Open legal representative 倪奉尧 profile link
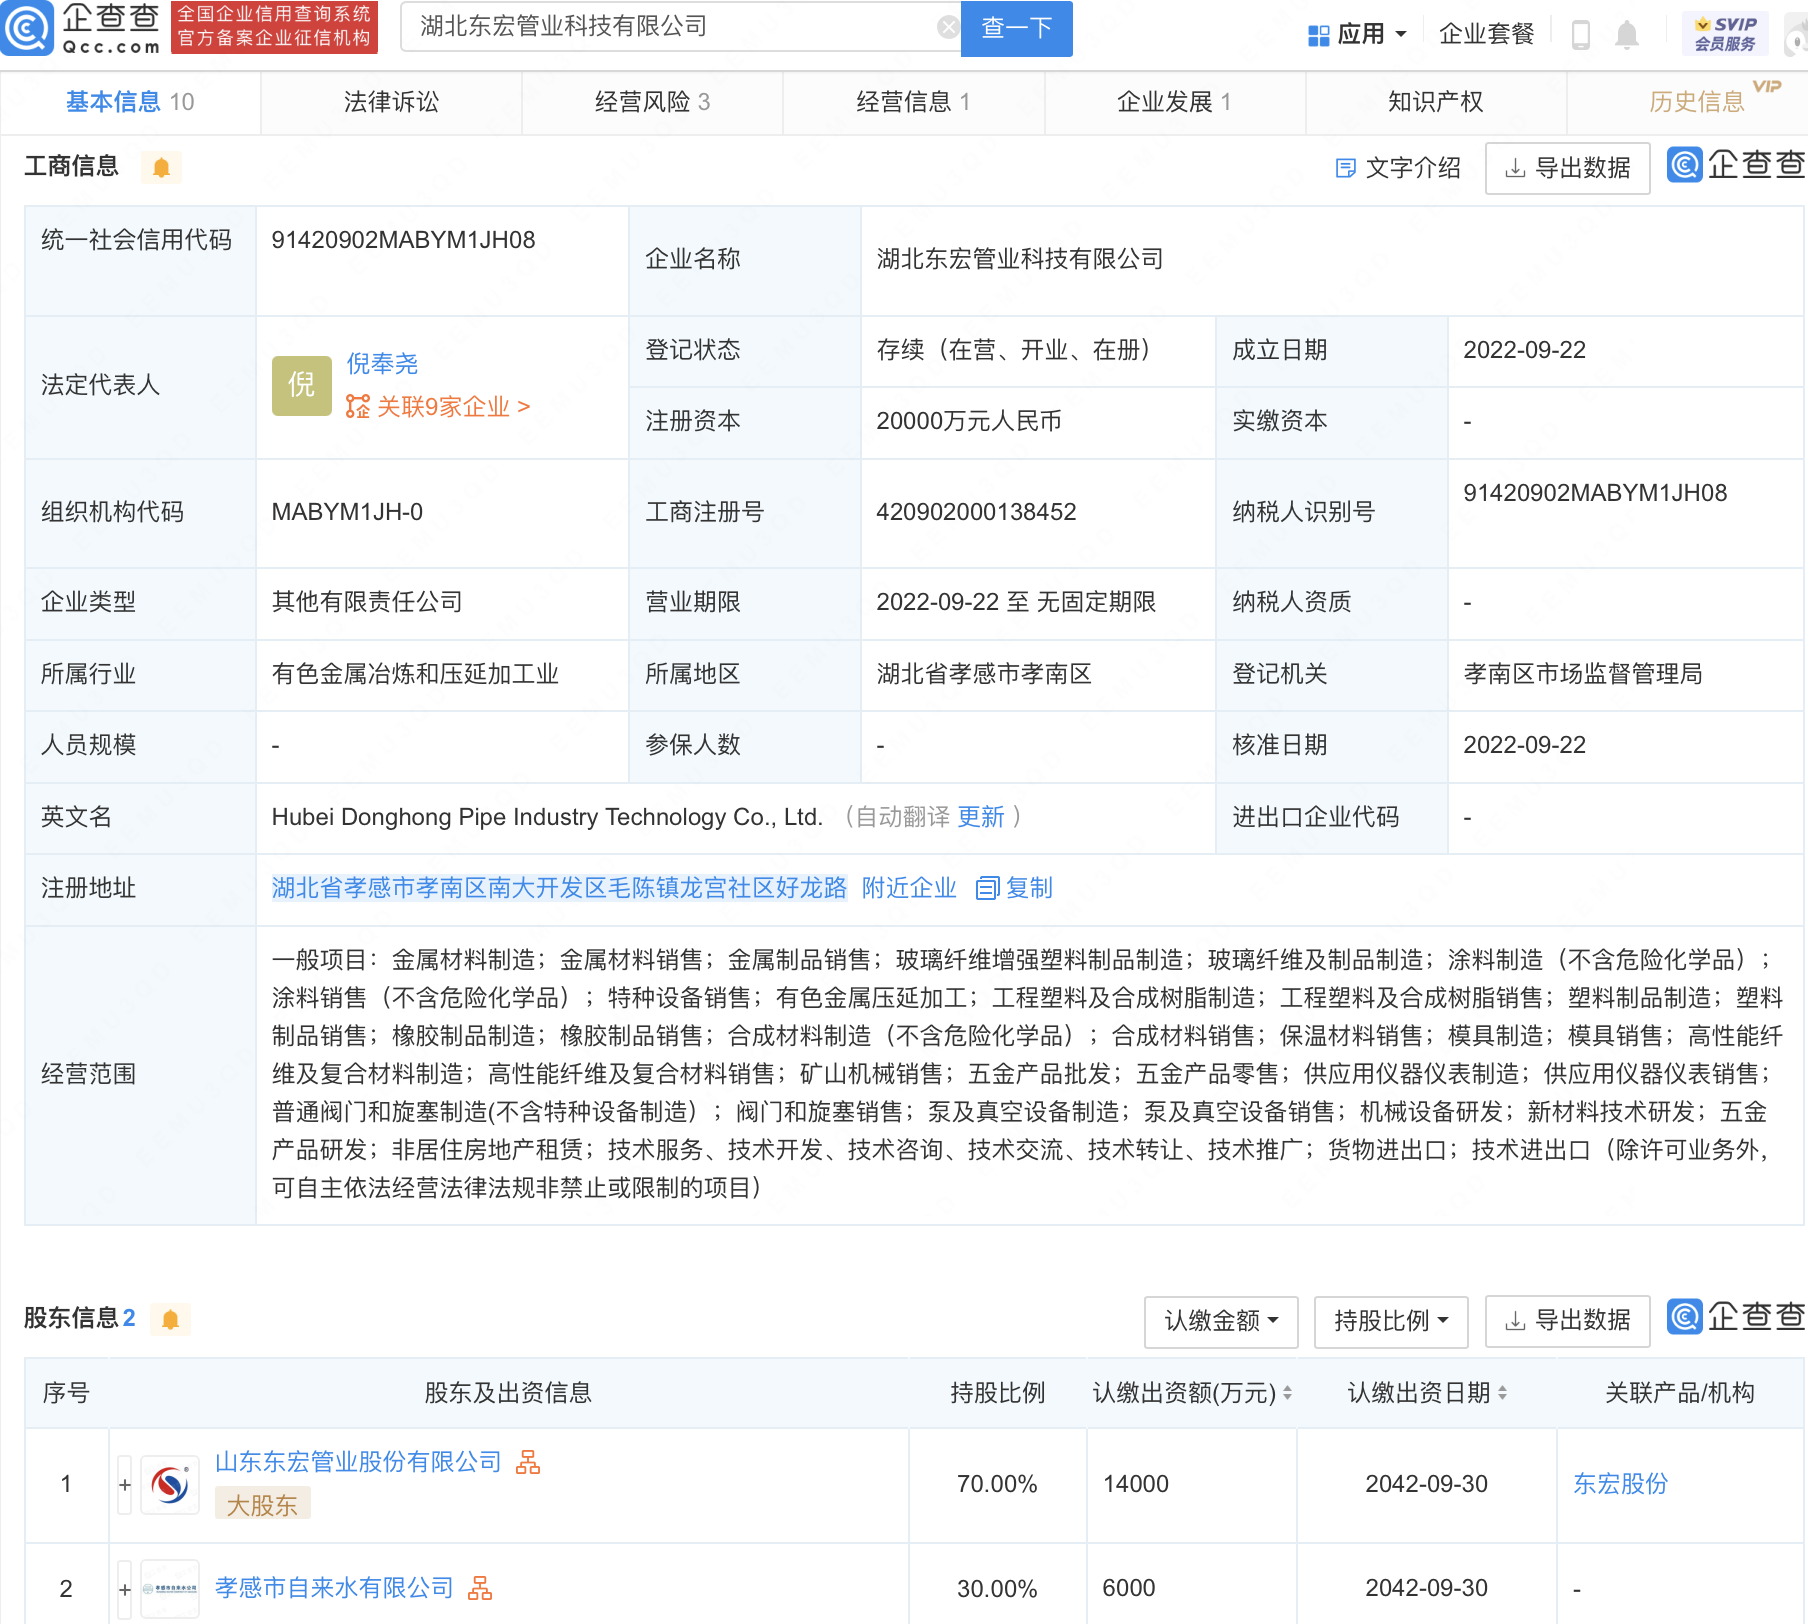1808x1624 pixels. pyautogui.click(x=382, y=364)
